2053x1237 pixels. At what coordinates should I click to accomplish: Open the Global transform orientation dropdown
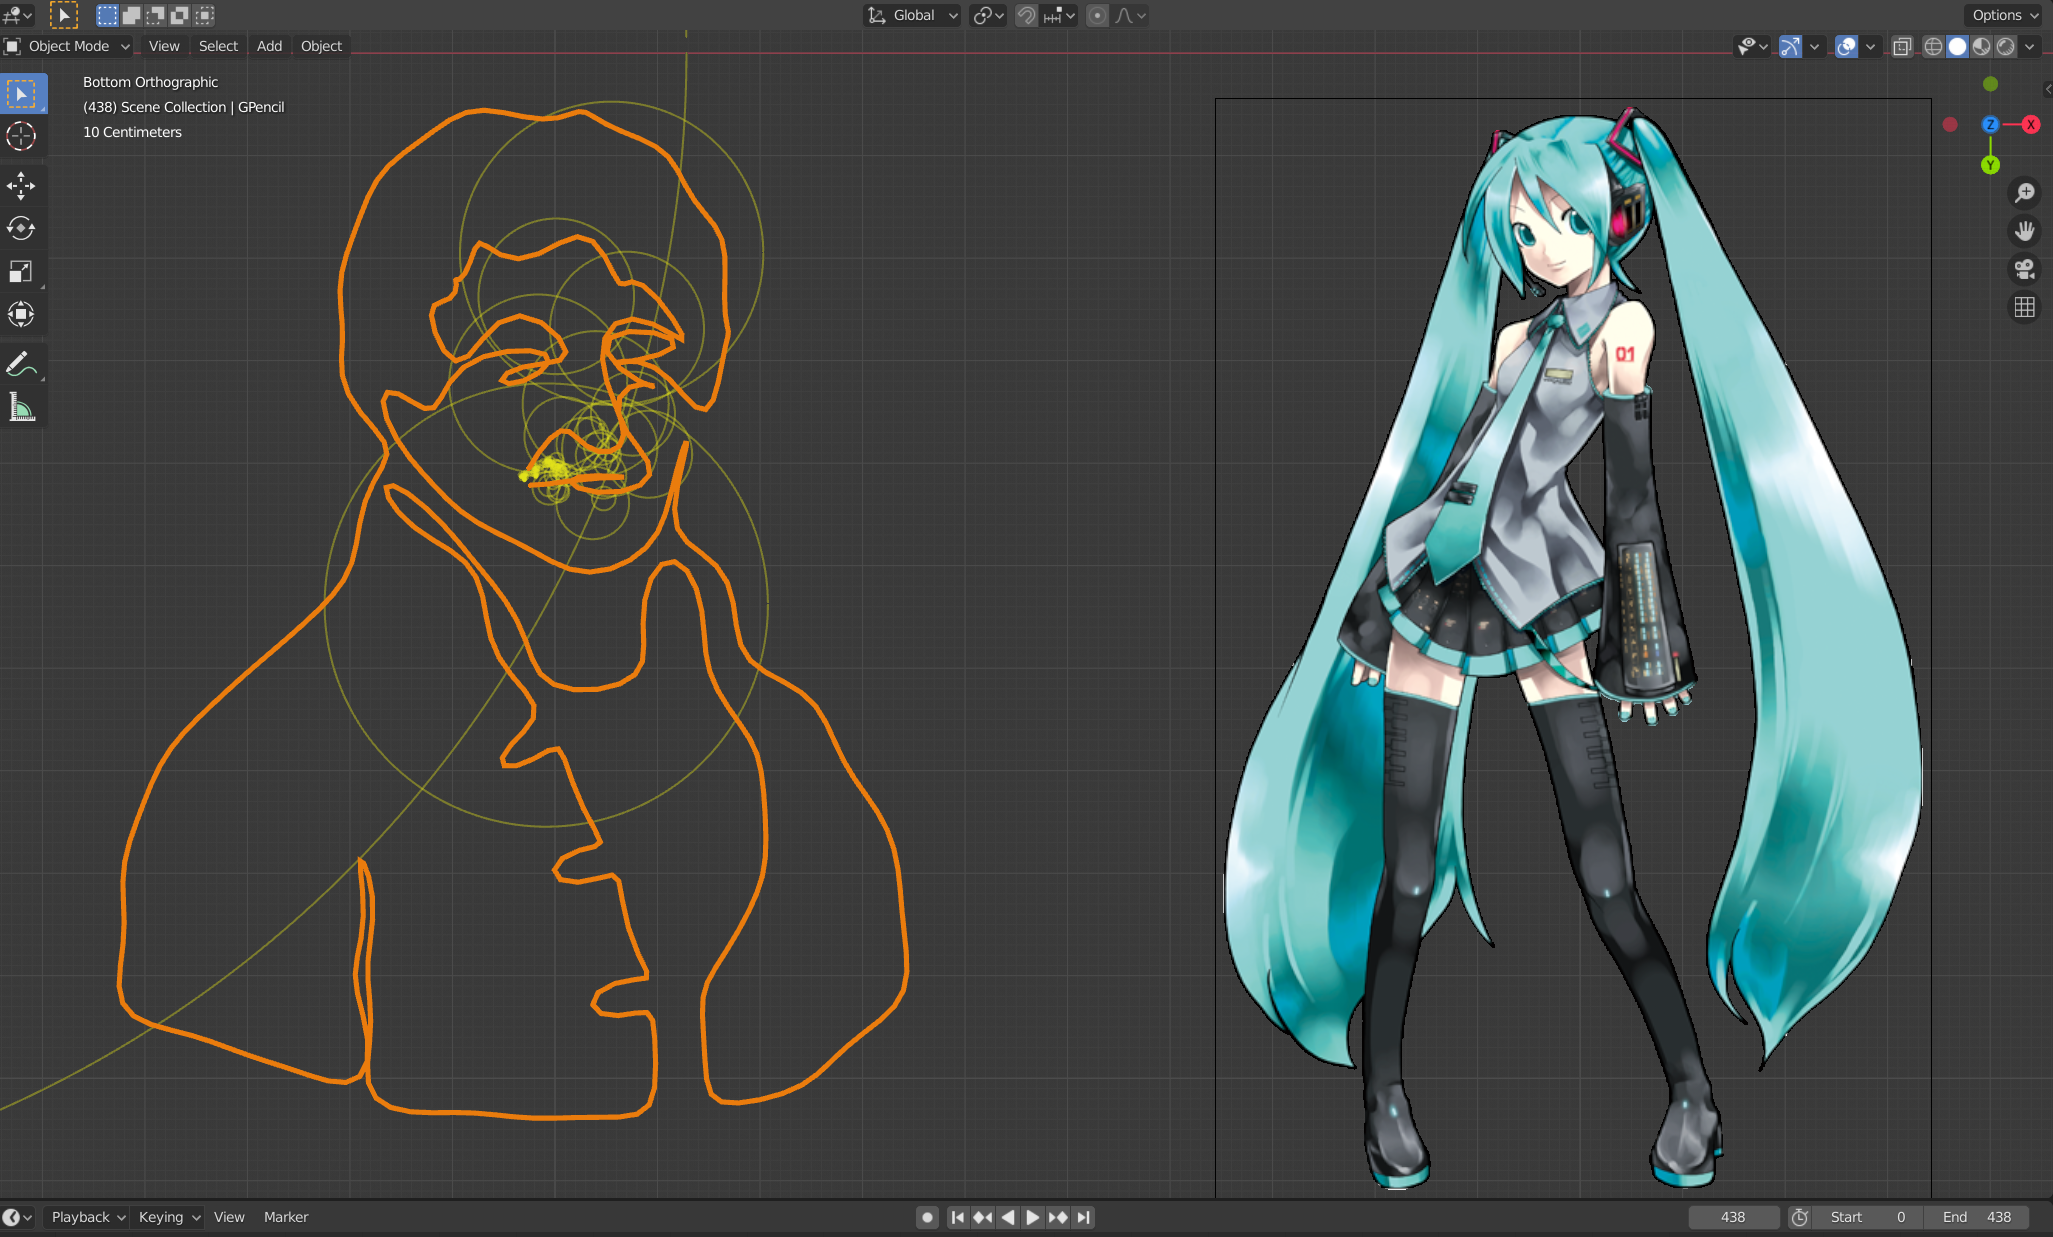tap(912, 15)
